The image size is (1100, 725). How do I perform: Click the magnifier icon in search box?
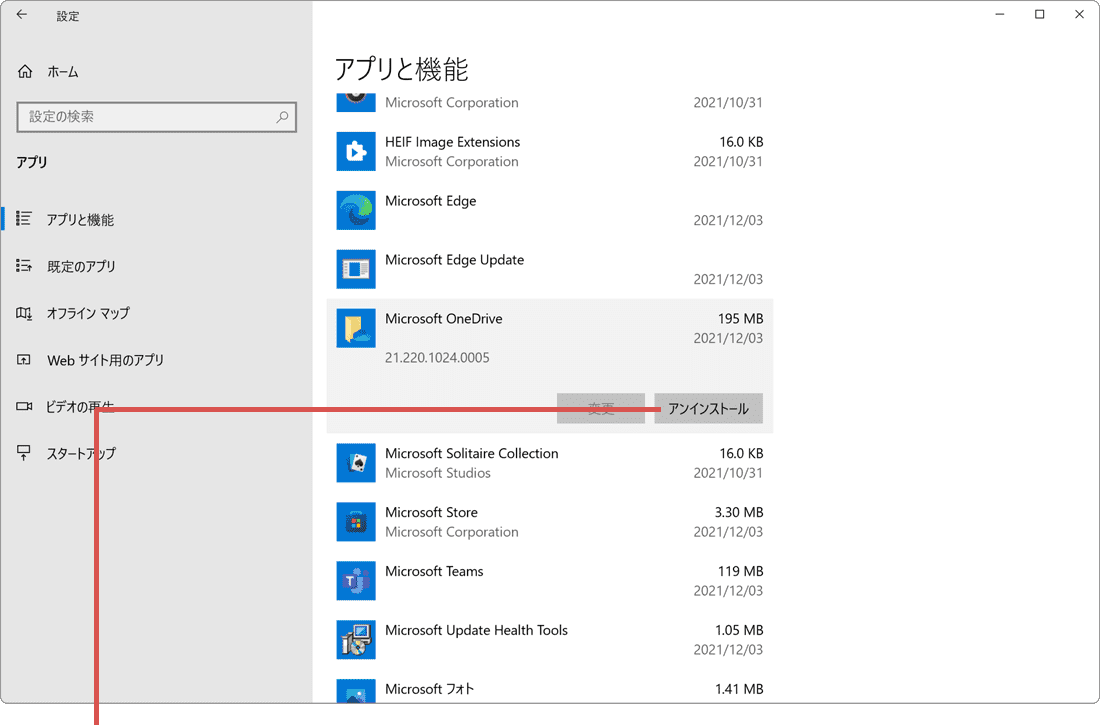point(282,117)
